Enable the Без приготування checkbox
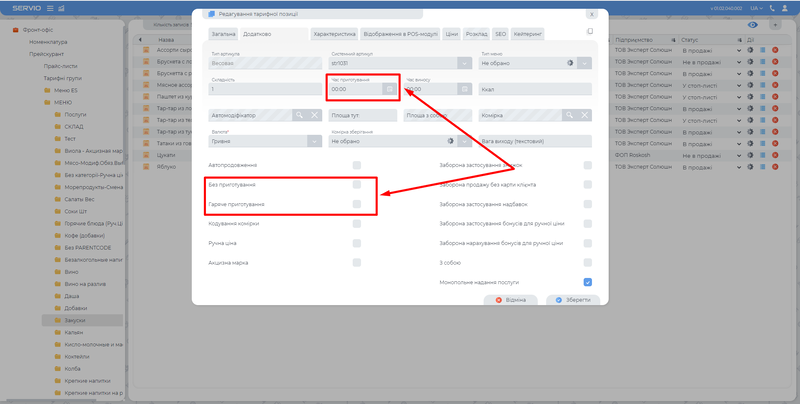 point(357,185)
